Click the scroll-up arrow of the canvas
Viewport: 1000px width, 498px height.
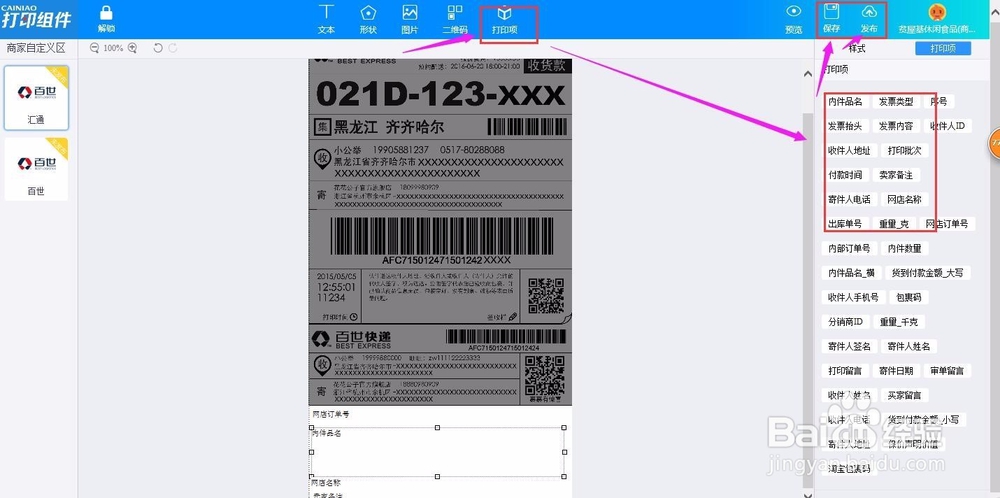pyautogui.click(x=808, y=73)
